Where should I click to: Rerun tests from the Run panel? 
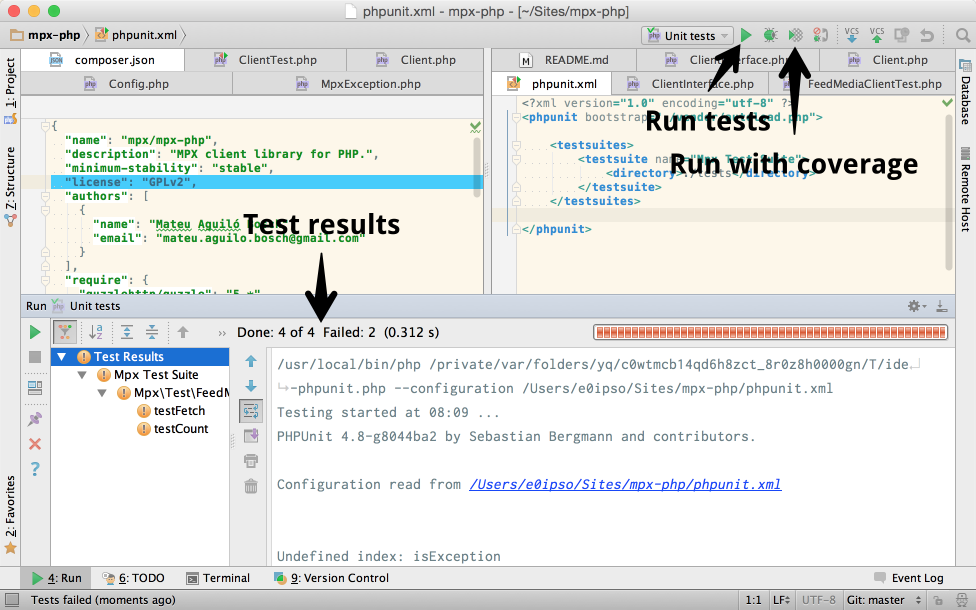[35, 332]
